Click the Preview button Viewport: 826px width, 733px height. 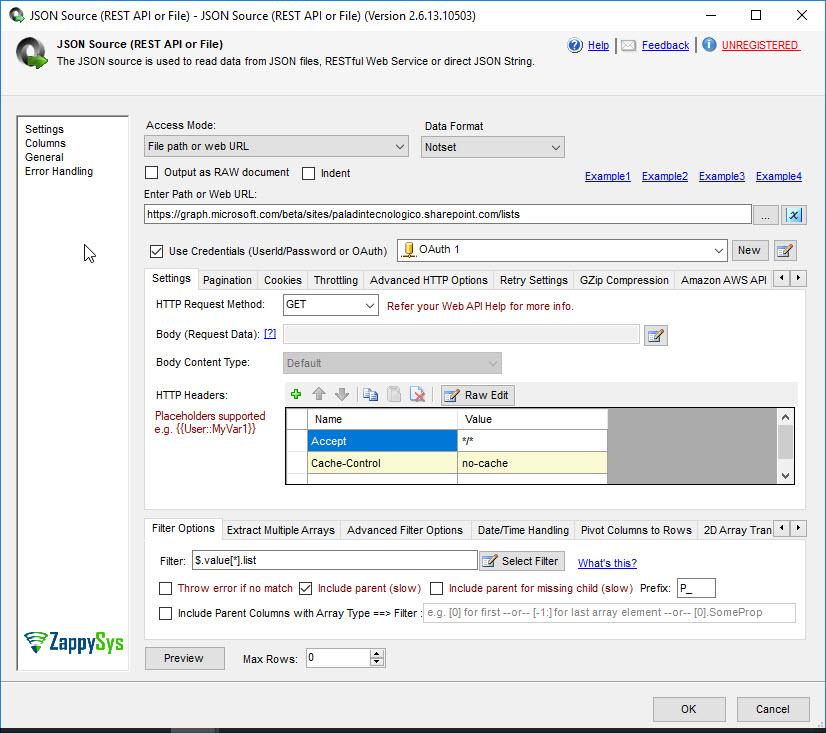(184, 658)
